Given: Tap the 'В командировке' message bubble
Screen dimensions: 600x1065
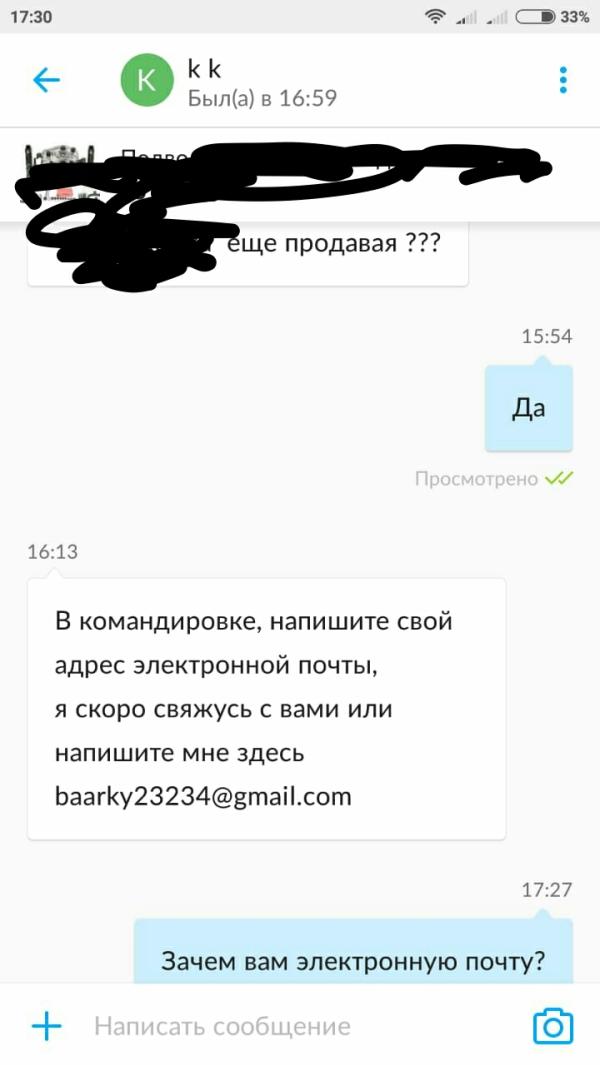Looking at the screenshot, I should (266, 708).
